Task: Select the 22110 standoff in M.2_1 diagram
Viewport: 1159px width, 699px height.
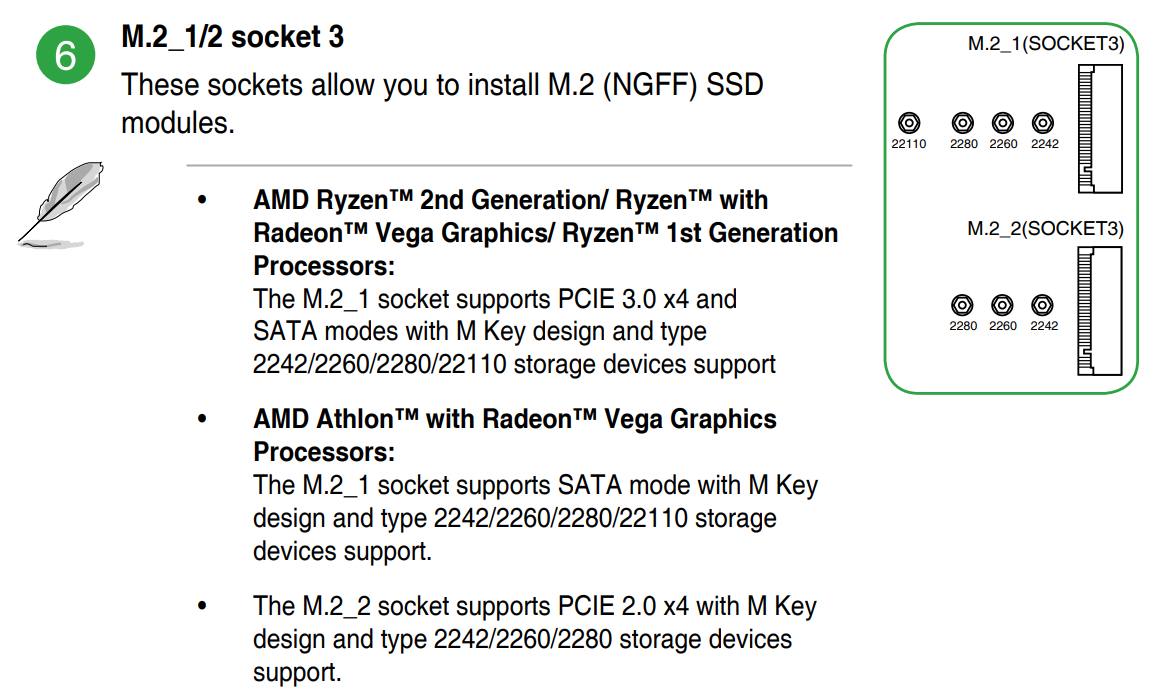Action: coord(908,123)
